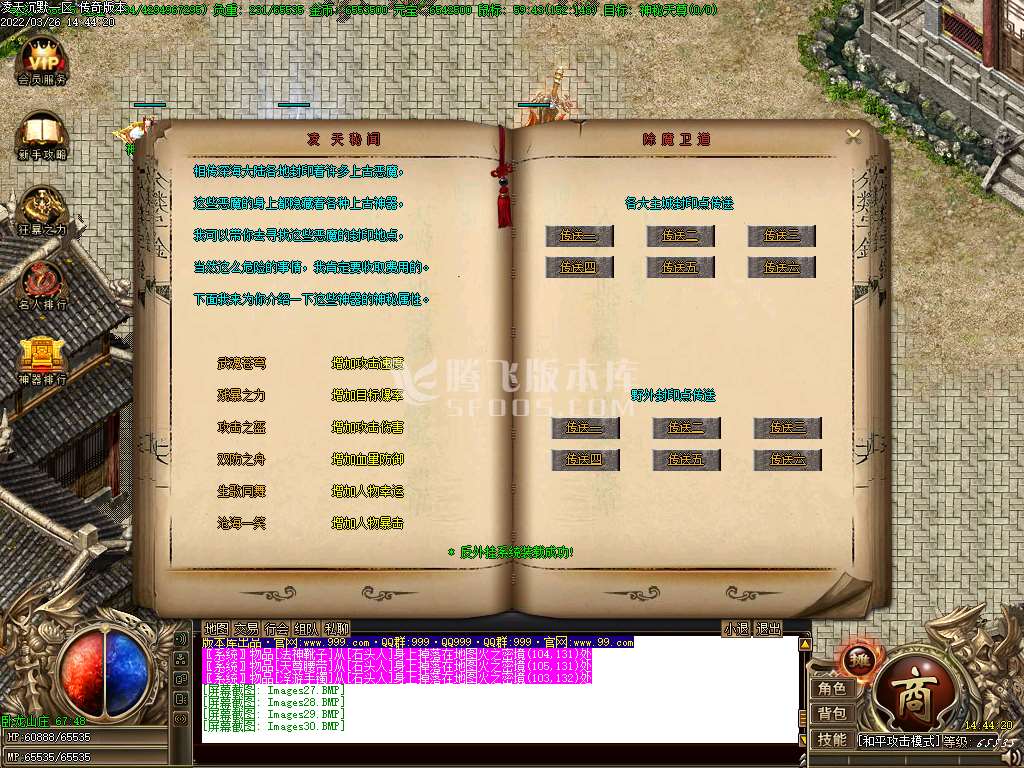This screenshot has width=1024, height=768.
Task: Click the red and blue HP/MP orb
Action: (104, 671)
